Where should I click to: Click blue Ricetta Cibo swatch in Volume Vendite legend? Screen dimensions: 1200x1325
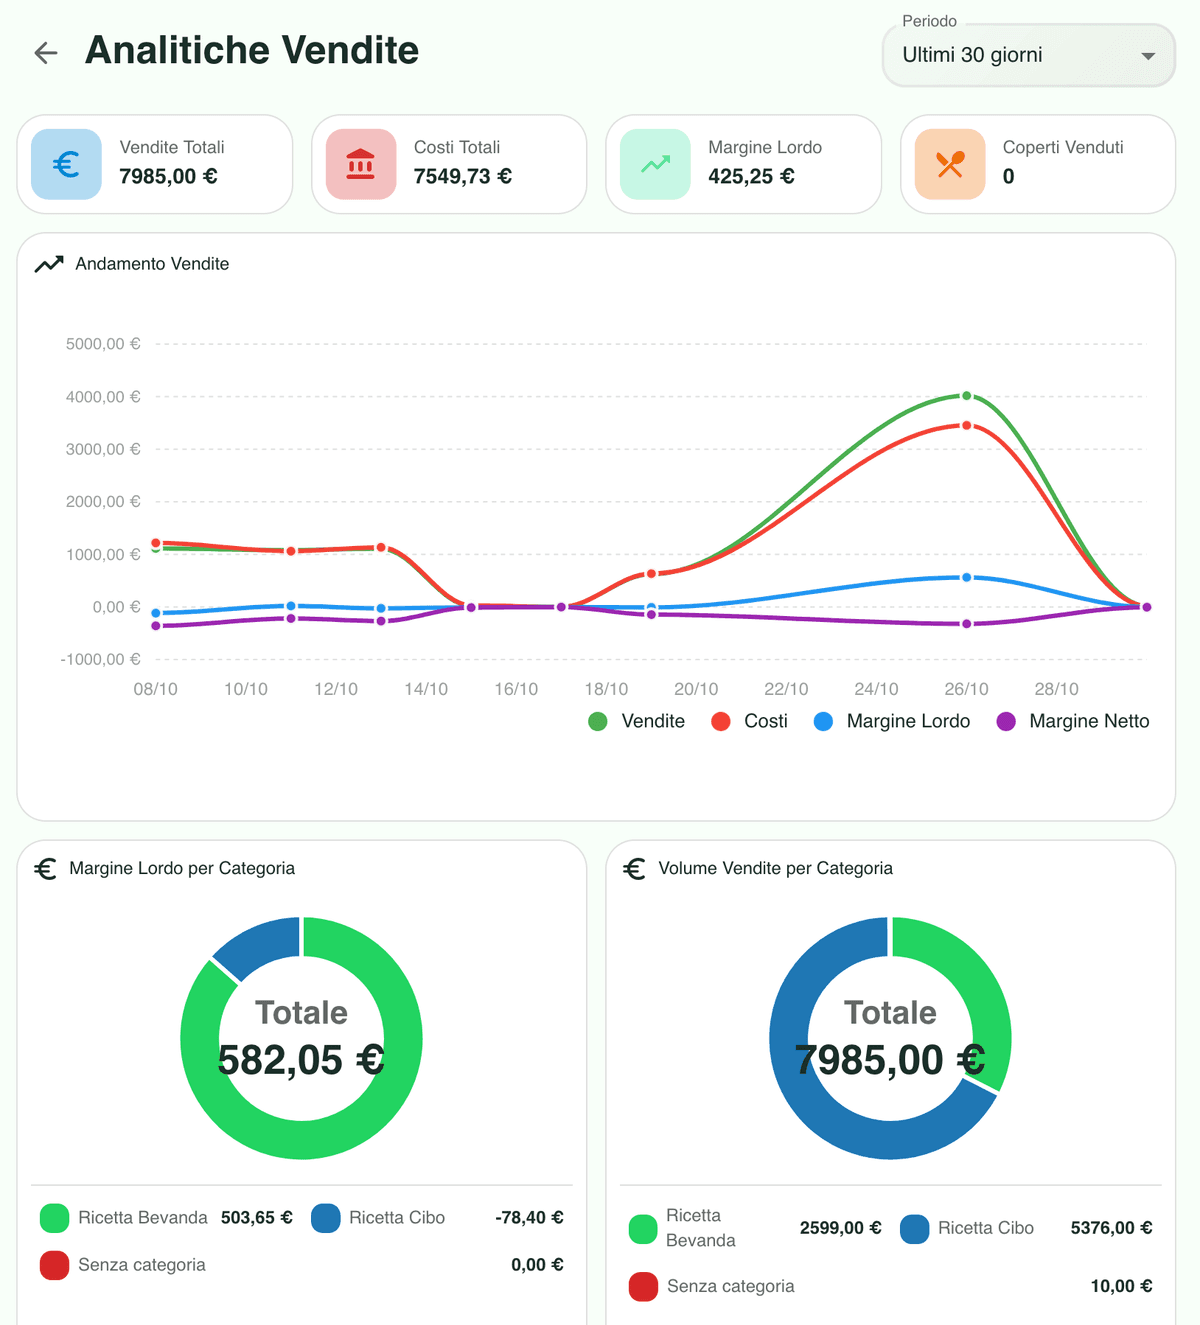pos(914,1229)
